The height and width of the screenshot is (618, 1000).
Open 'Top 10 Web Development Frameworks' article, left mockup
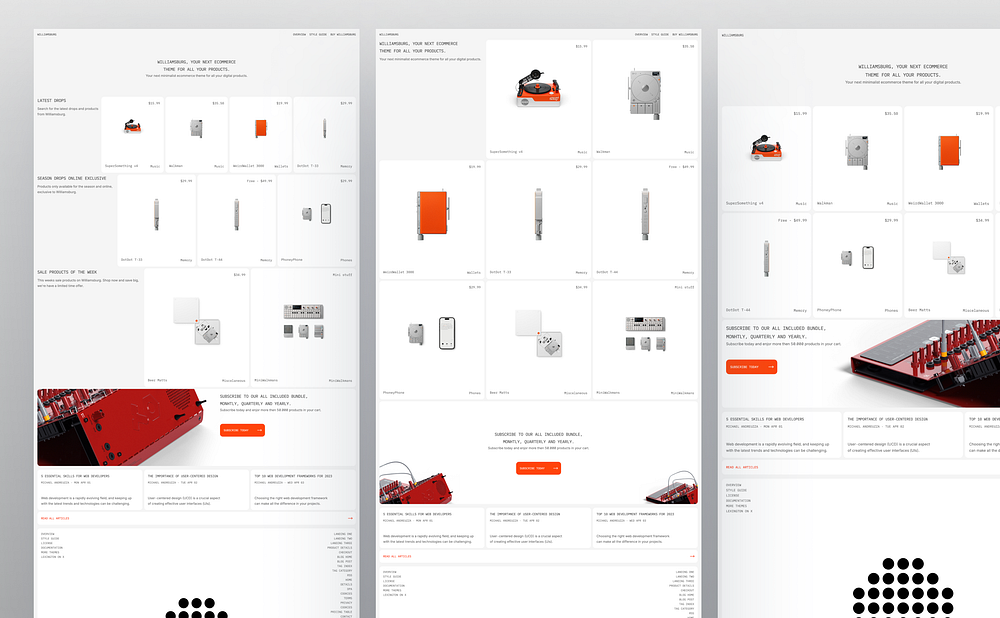(304, 490)
